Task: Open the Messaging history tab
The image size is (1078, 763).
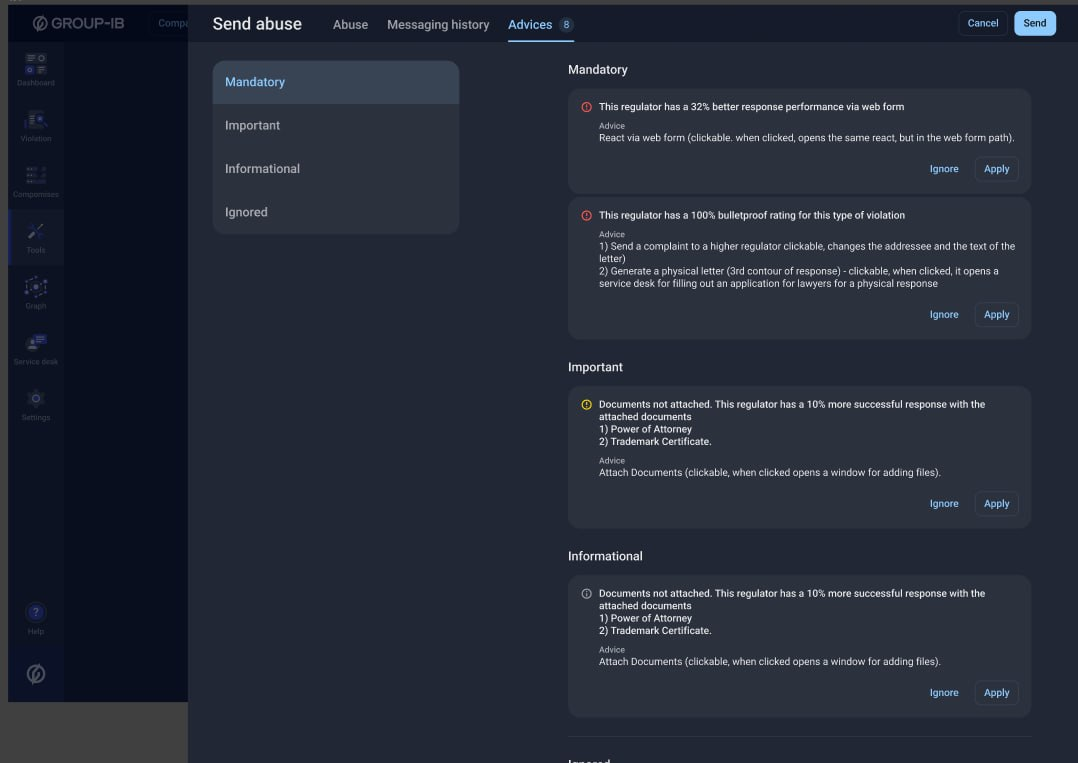Action: (437, 23)
